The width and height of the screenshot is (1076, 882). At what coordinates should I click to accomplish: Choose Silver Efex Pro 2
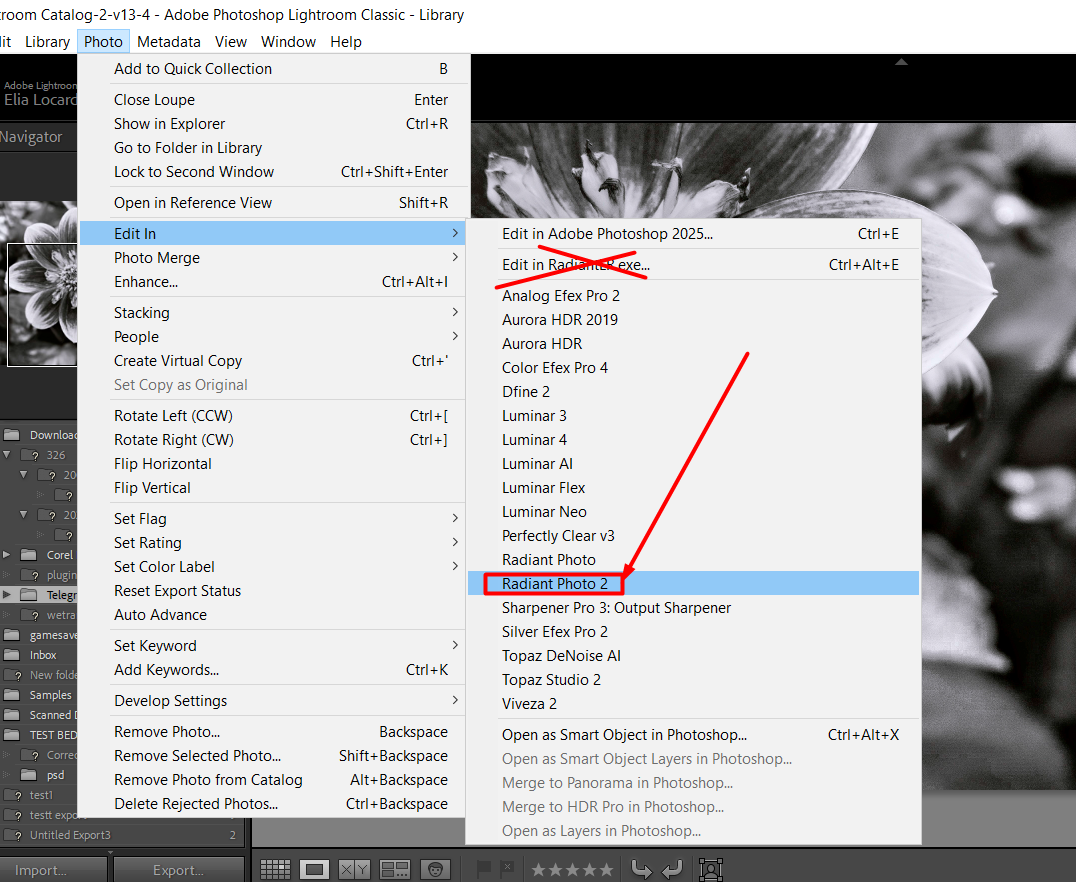(693, 631)
